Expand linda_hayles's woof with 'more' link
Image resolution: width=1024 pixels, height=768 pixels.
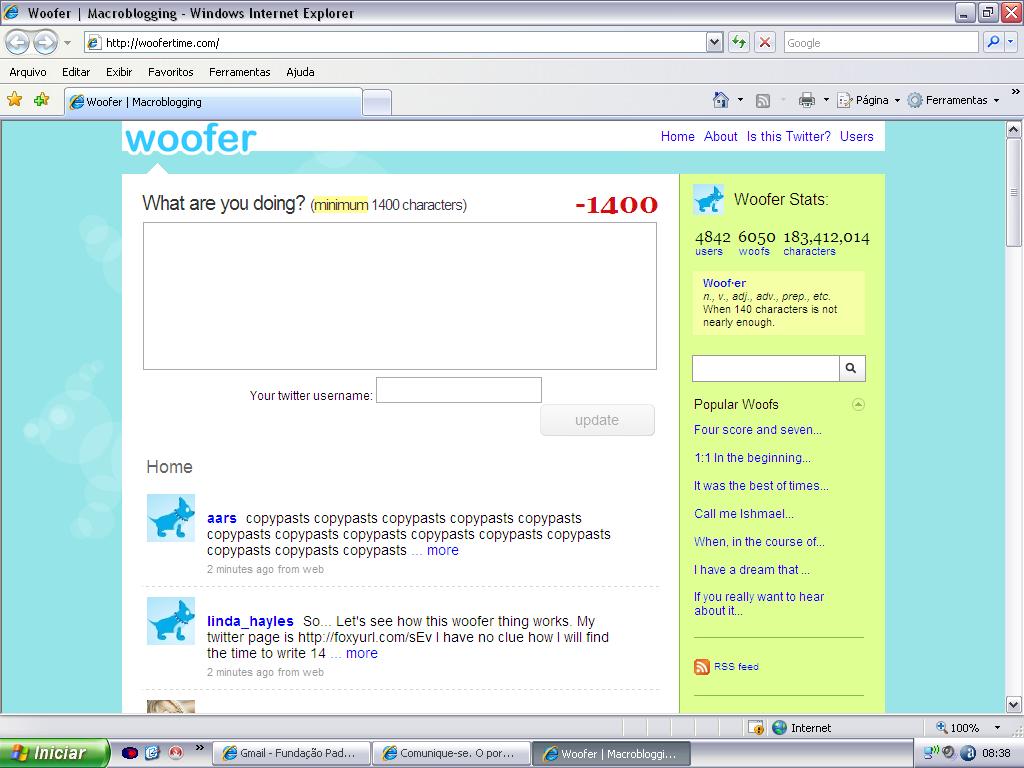(362, 654)
